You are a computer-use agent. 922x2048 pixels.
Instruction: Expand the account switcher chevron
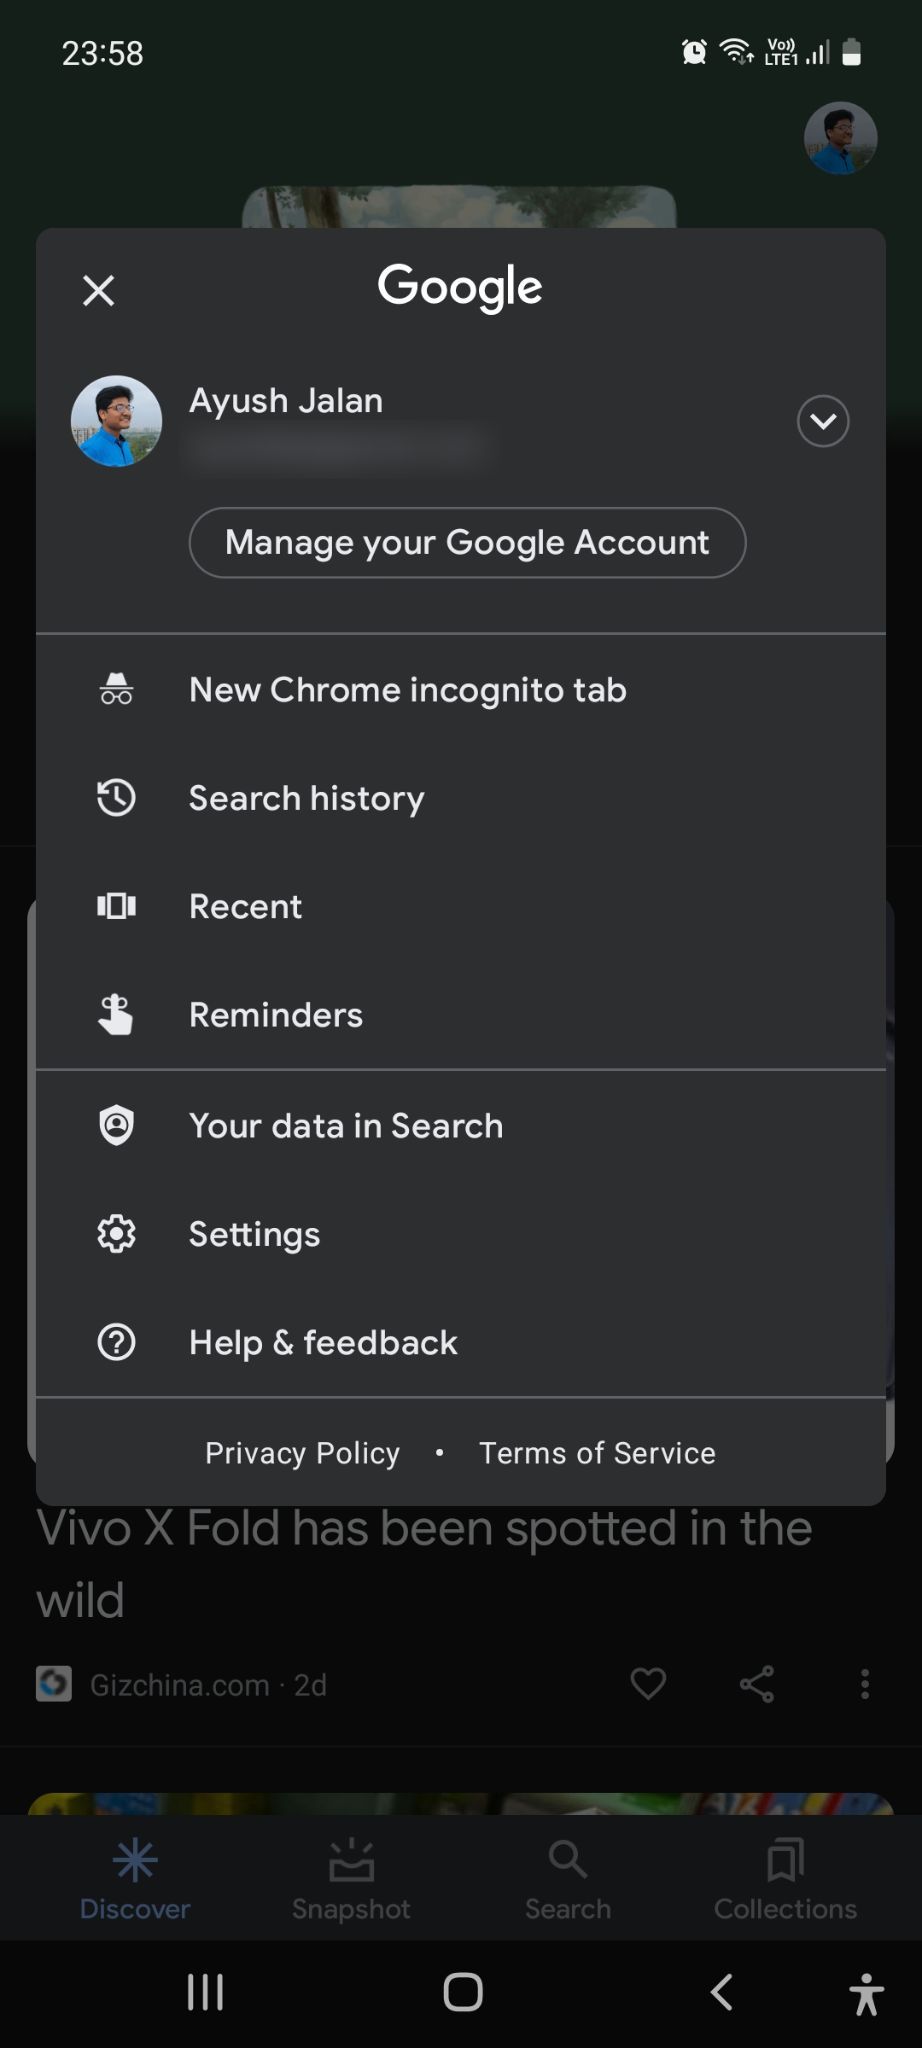pyautogui.click(x=822, y=421)
